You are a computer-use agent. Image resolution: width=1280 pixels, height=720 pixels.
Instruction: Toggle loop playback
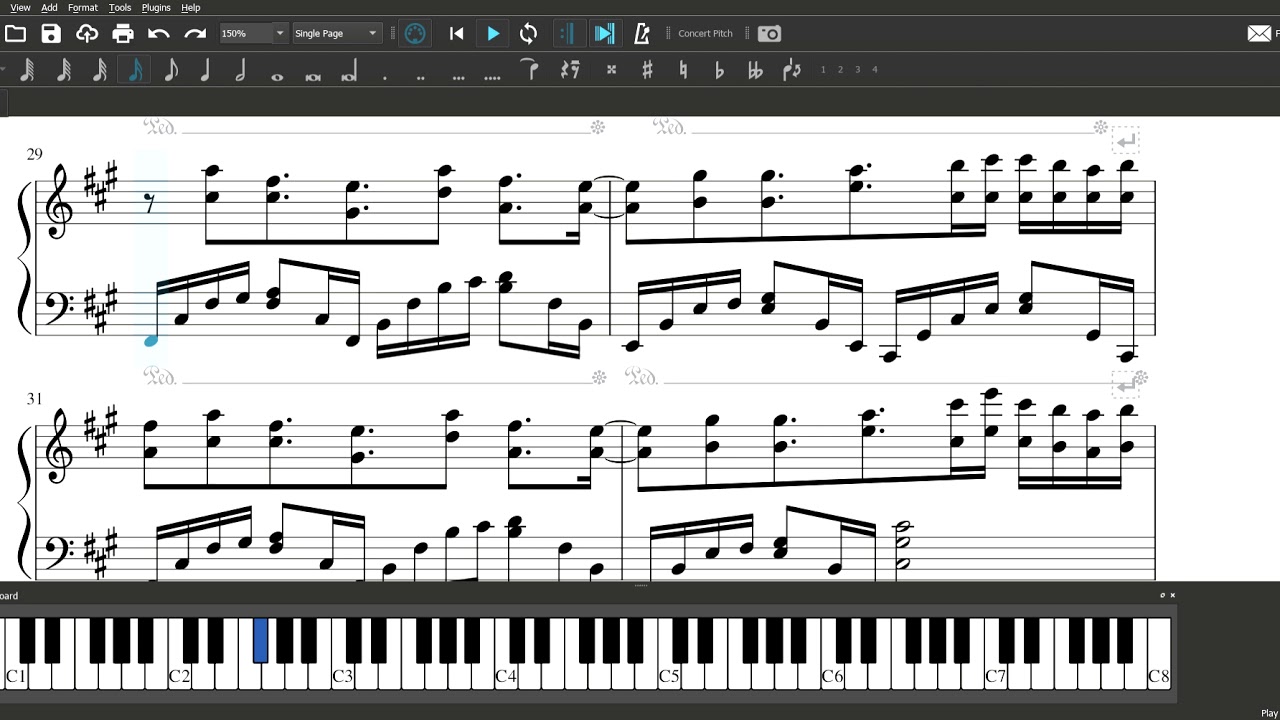(x=529, y=33)
